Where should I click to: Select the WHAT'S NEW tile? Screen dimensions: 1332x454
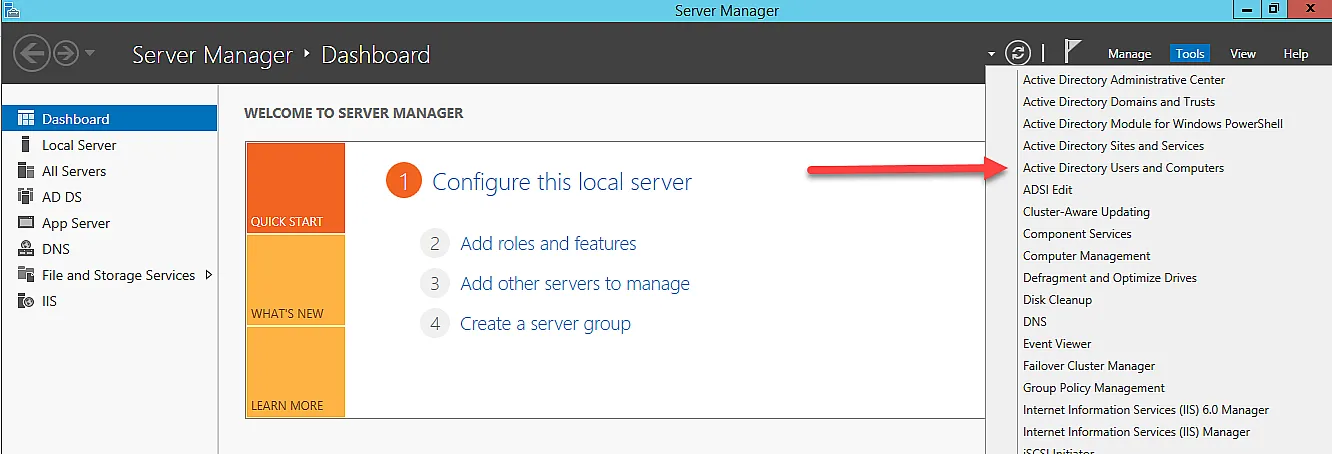pos(295,280)
